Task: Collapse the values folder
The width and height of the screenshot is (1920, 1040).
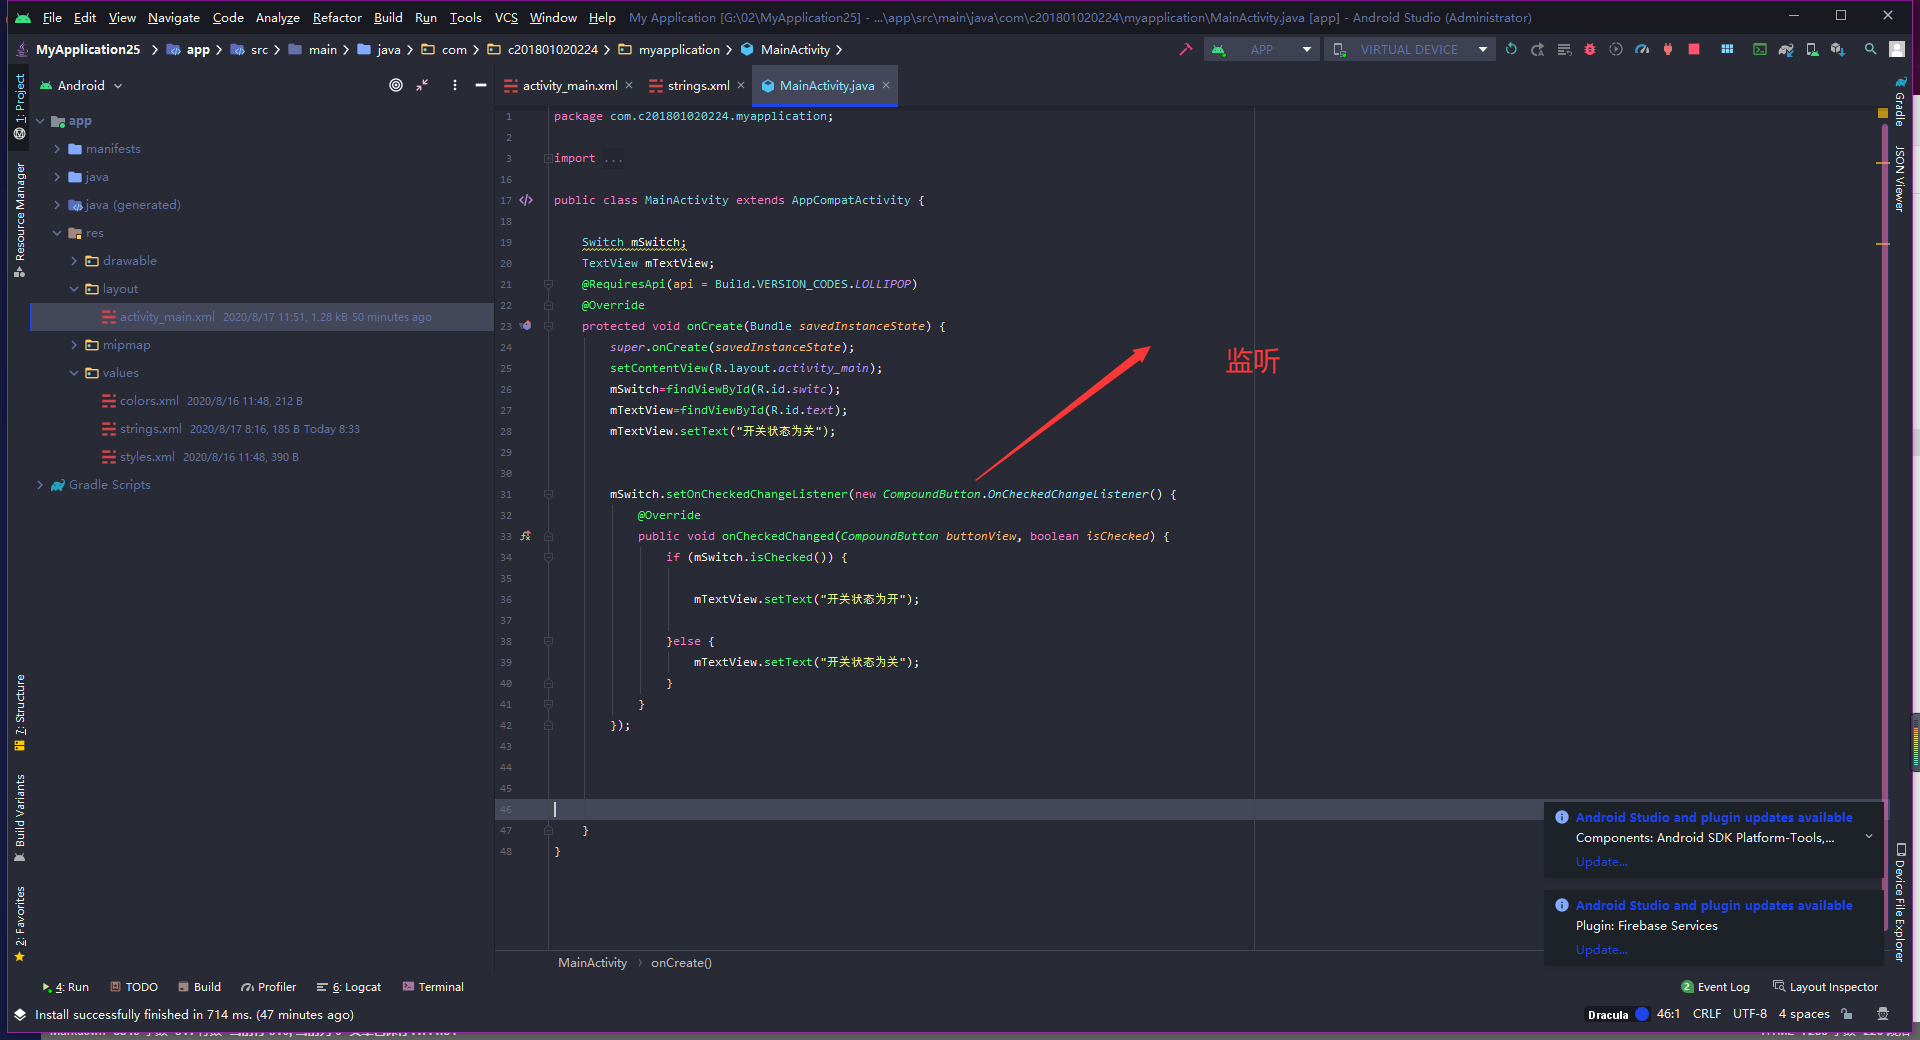Action: click(x=74, y=373)
